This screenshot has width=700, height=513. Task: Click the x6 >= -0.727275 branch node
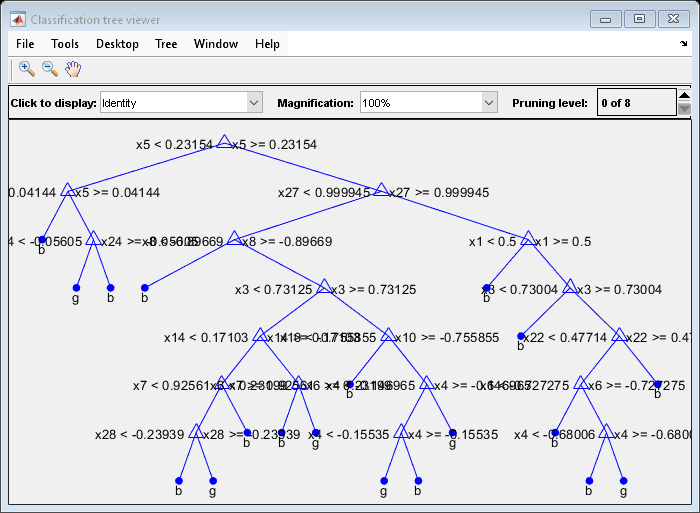pyautogui.click(x=581, y=383)
